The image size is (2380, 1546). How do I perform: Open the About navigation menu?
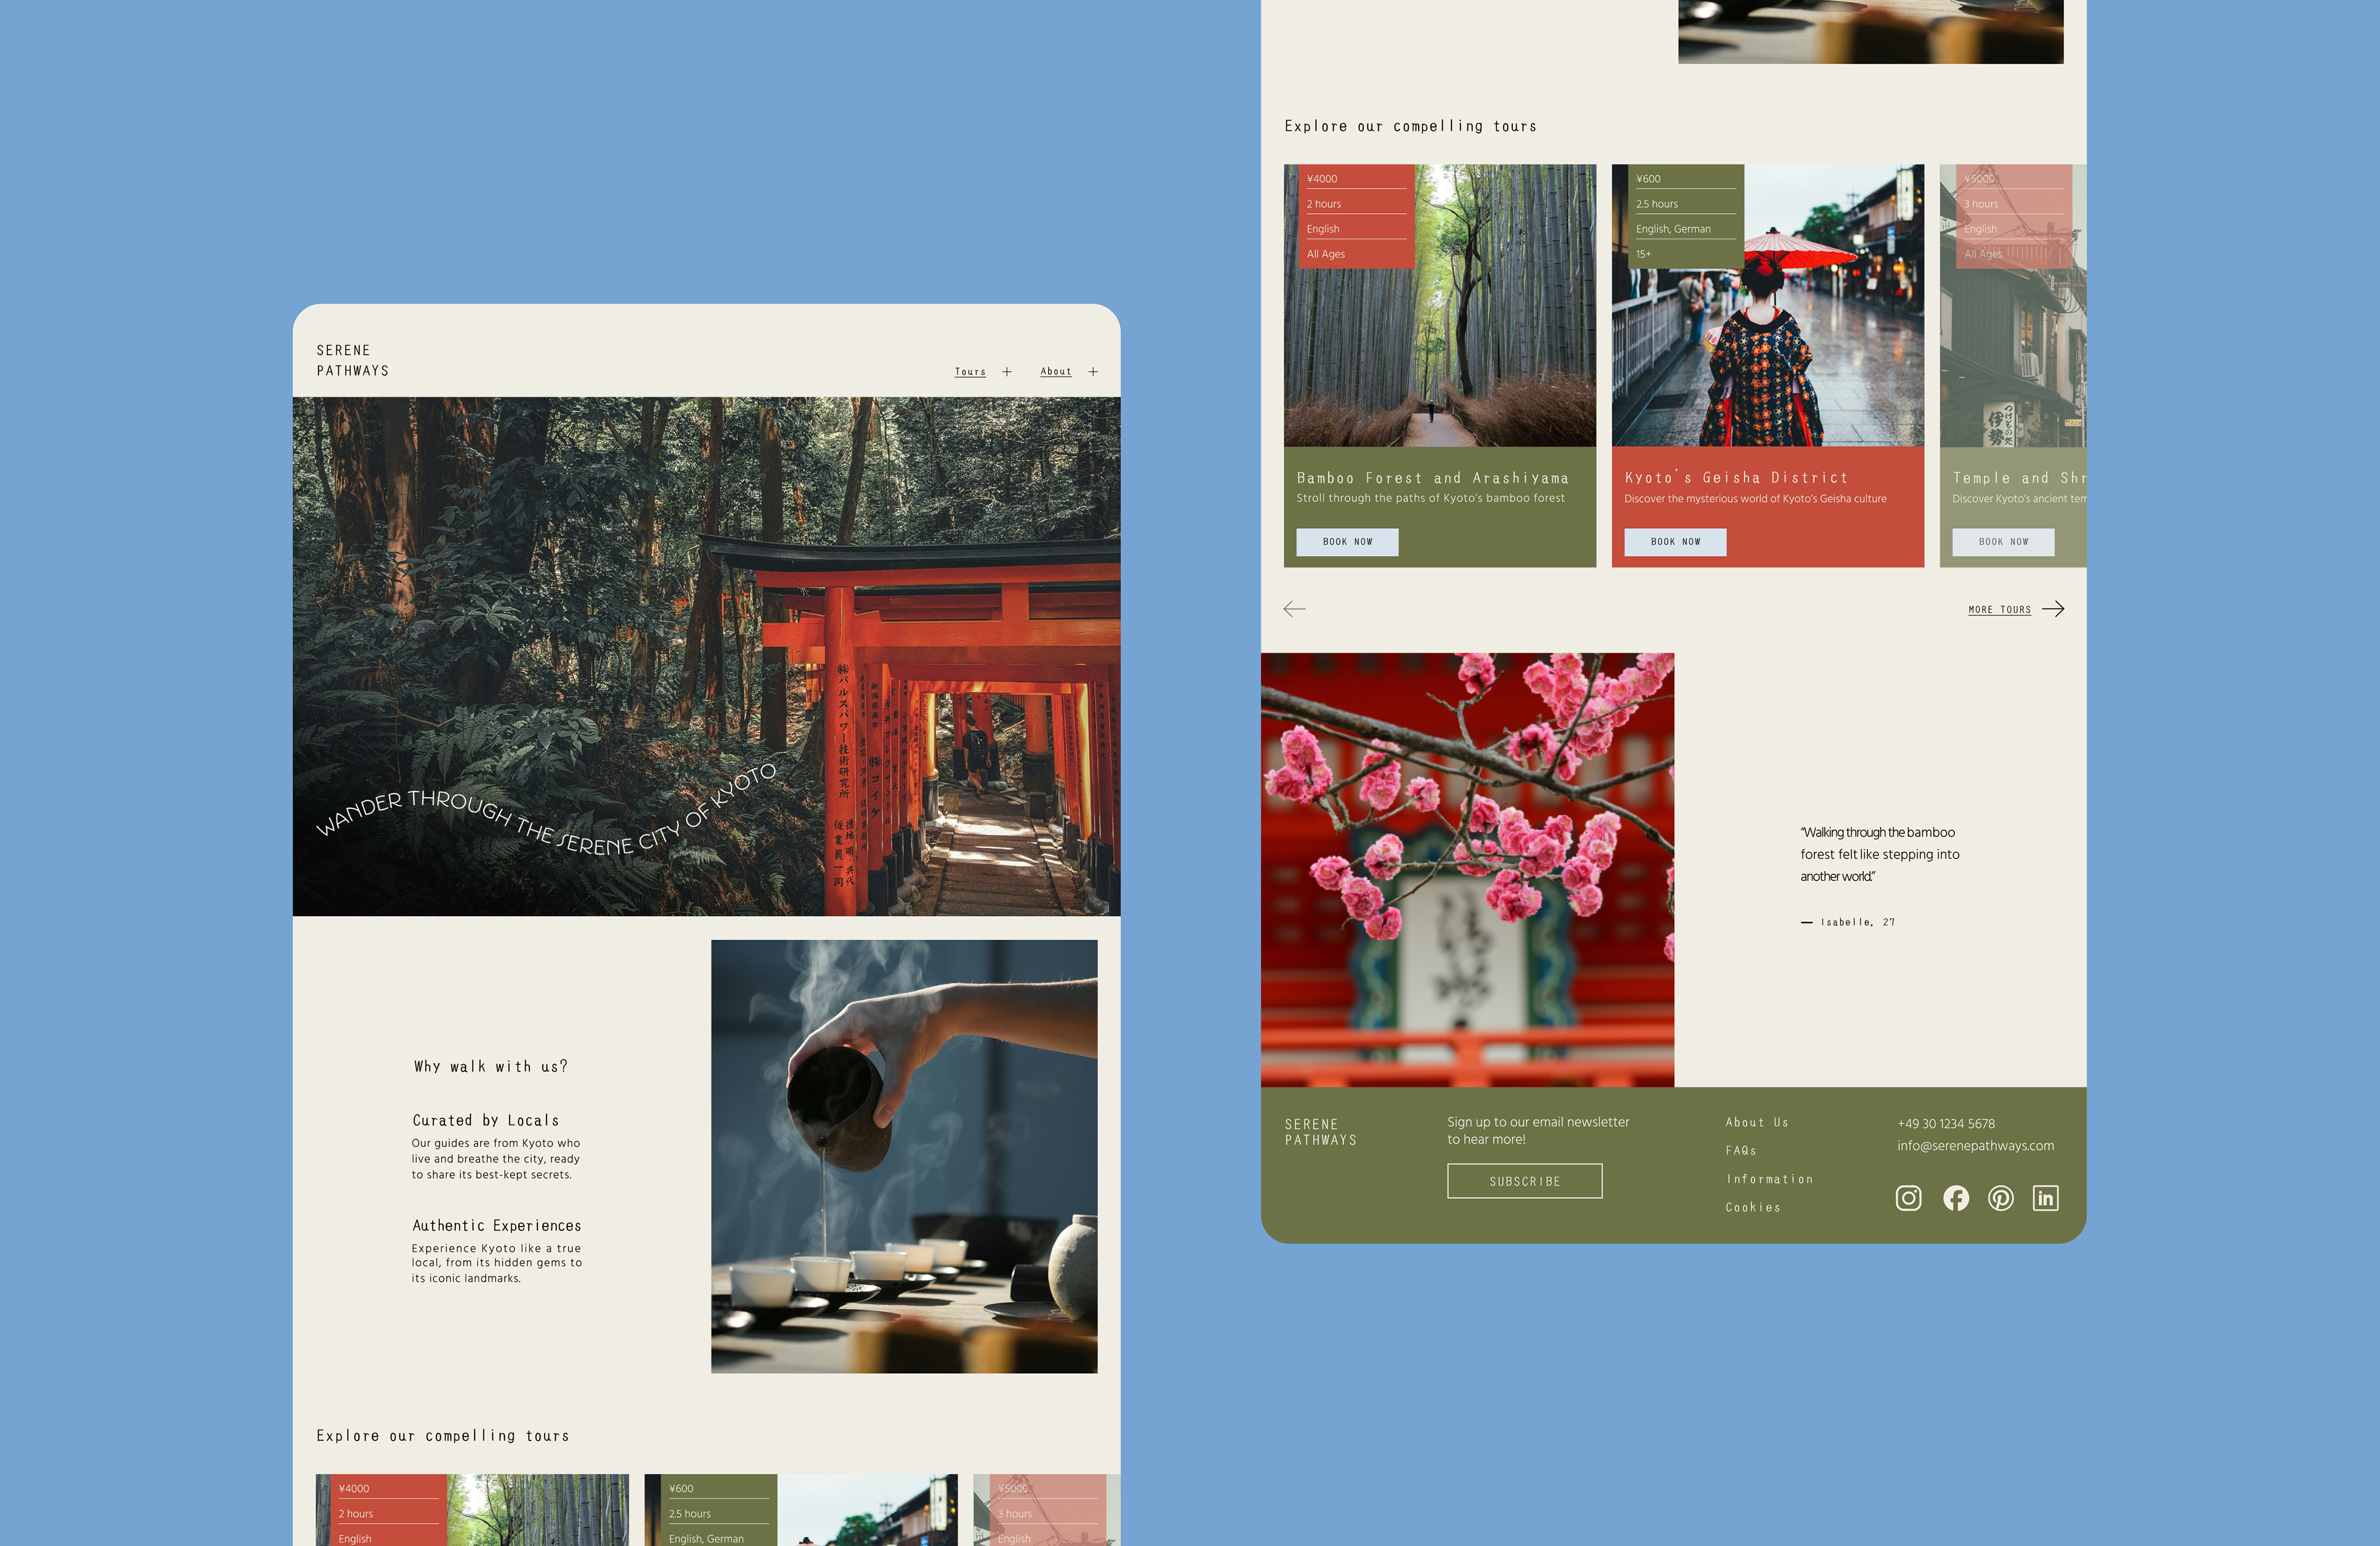pos(1056,372)
